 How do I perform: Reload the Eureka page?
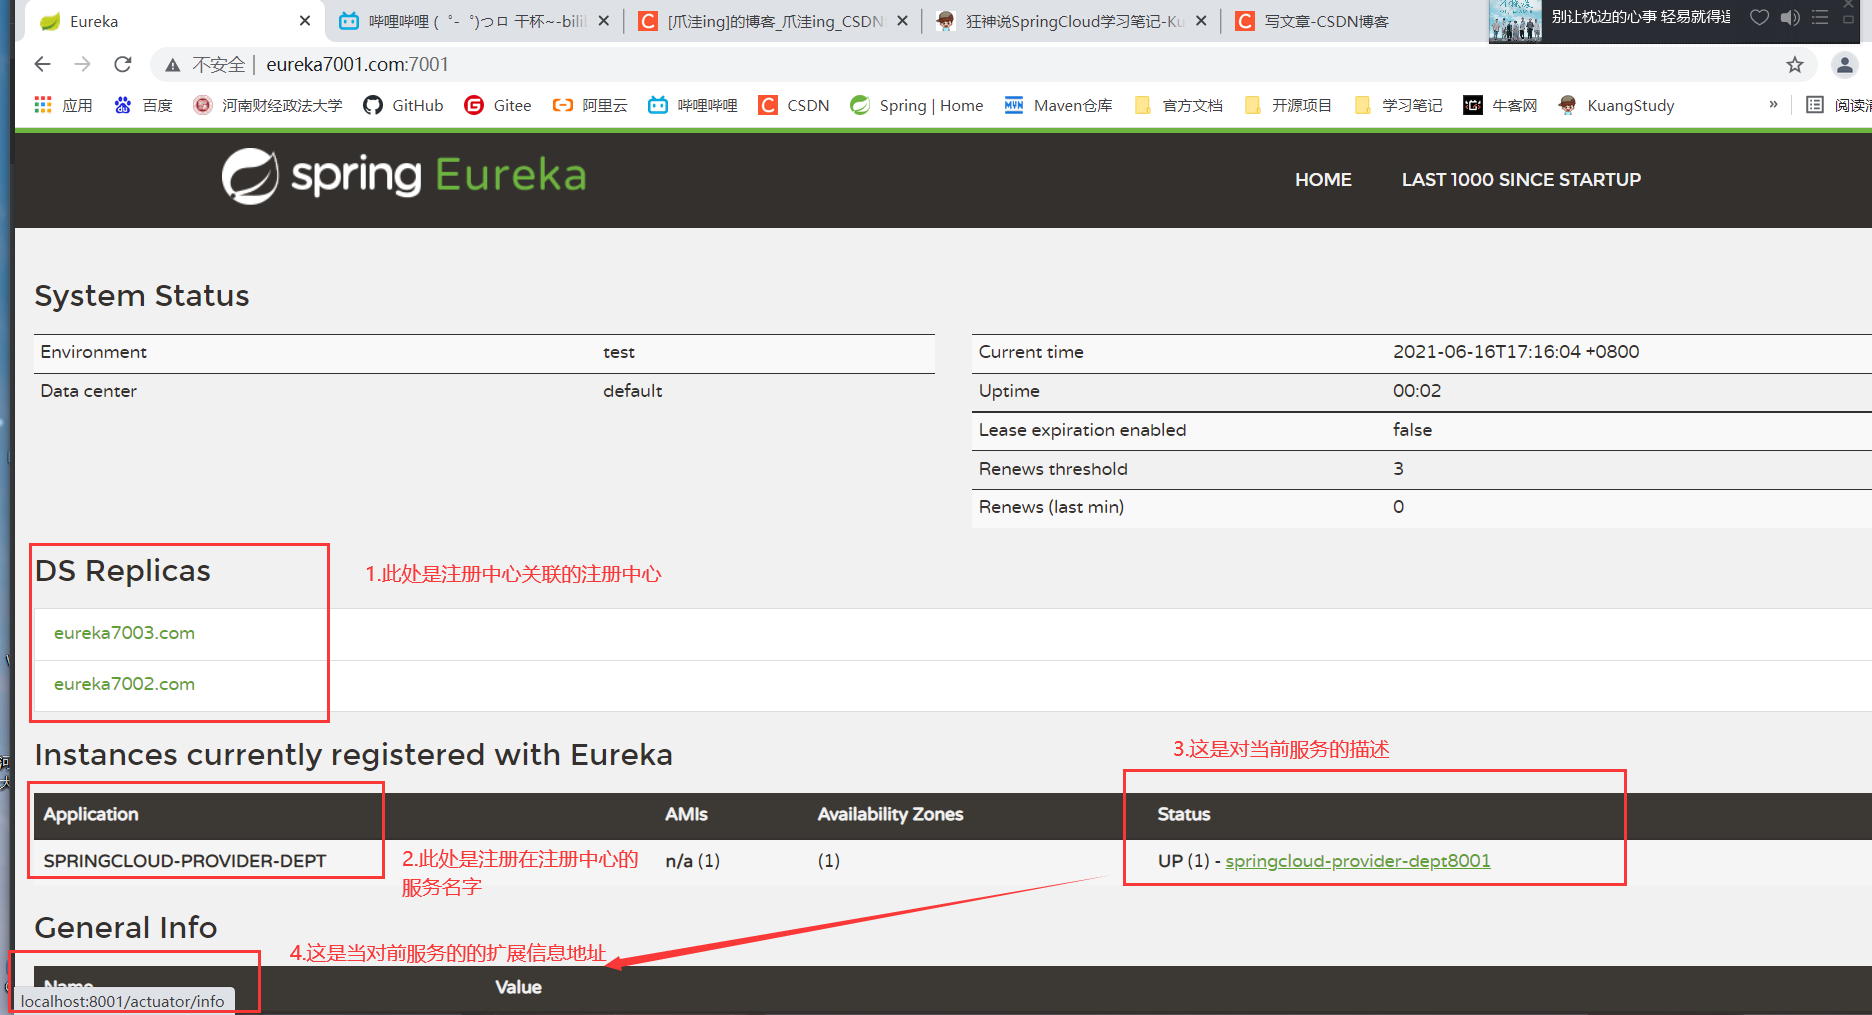coord(122,64)
